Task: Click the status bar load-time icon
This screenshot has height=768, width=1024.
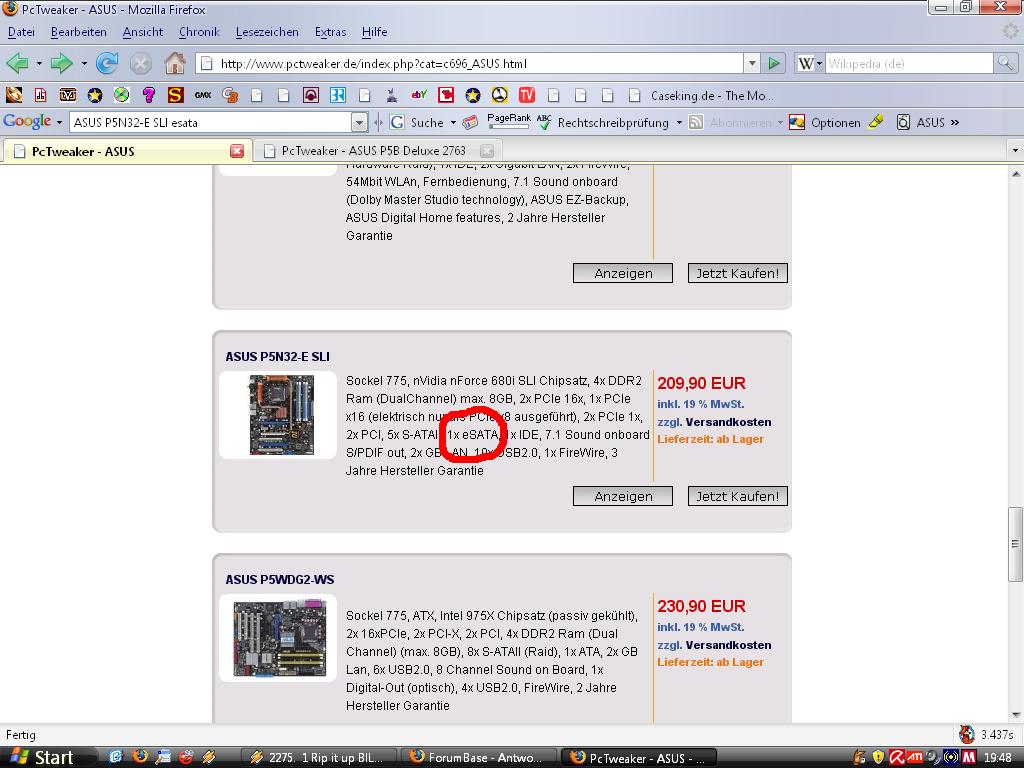Action: [967, 734]
